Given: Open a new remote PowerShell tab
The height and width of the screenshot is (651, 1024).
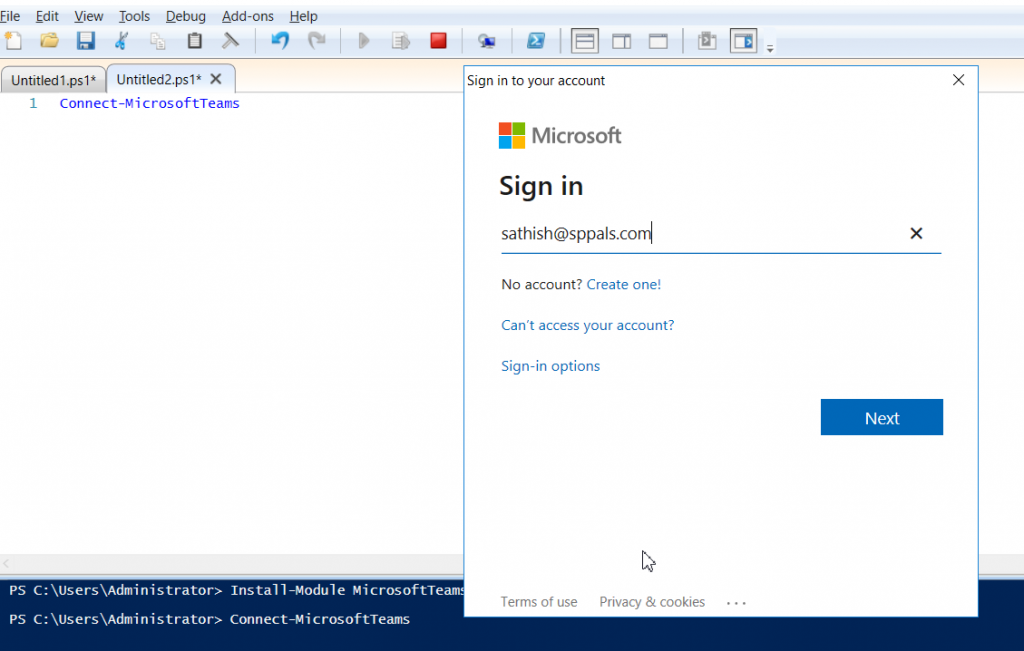Looking at the screenshot, I should pyautogui.click(x=487, y=41).
